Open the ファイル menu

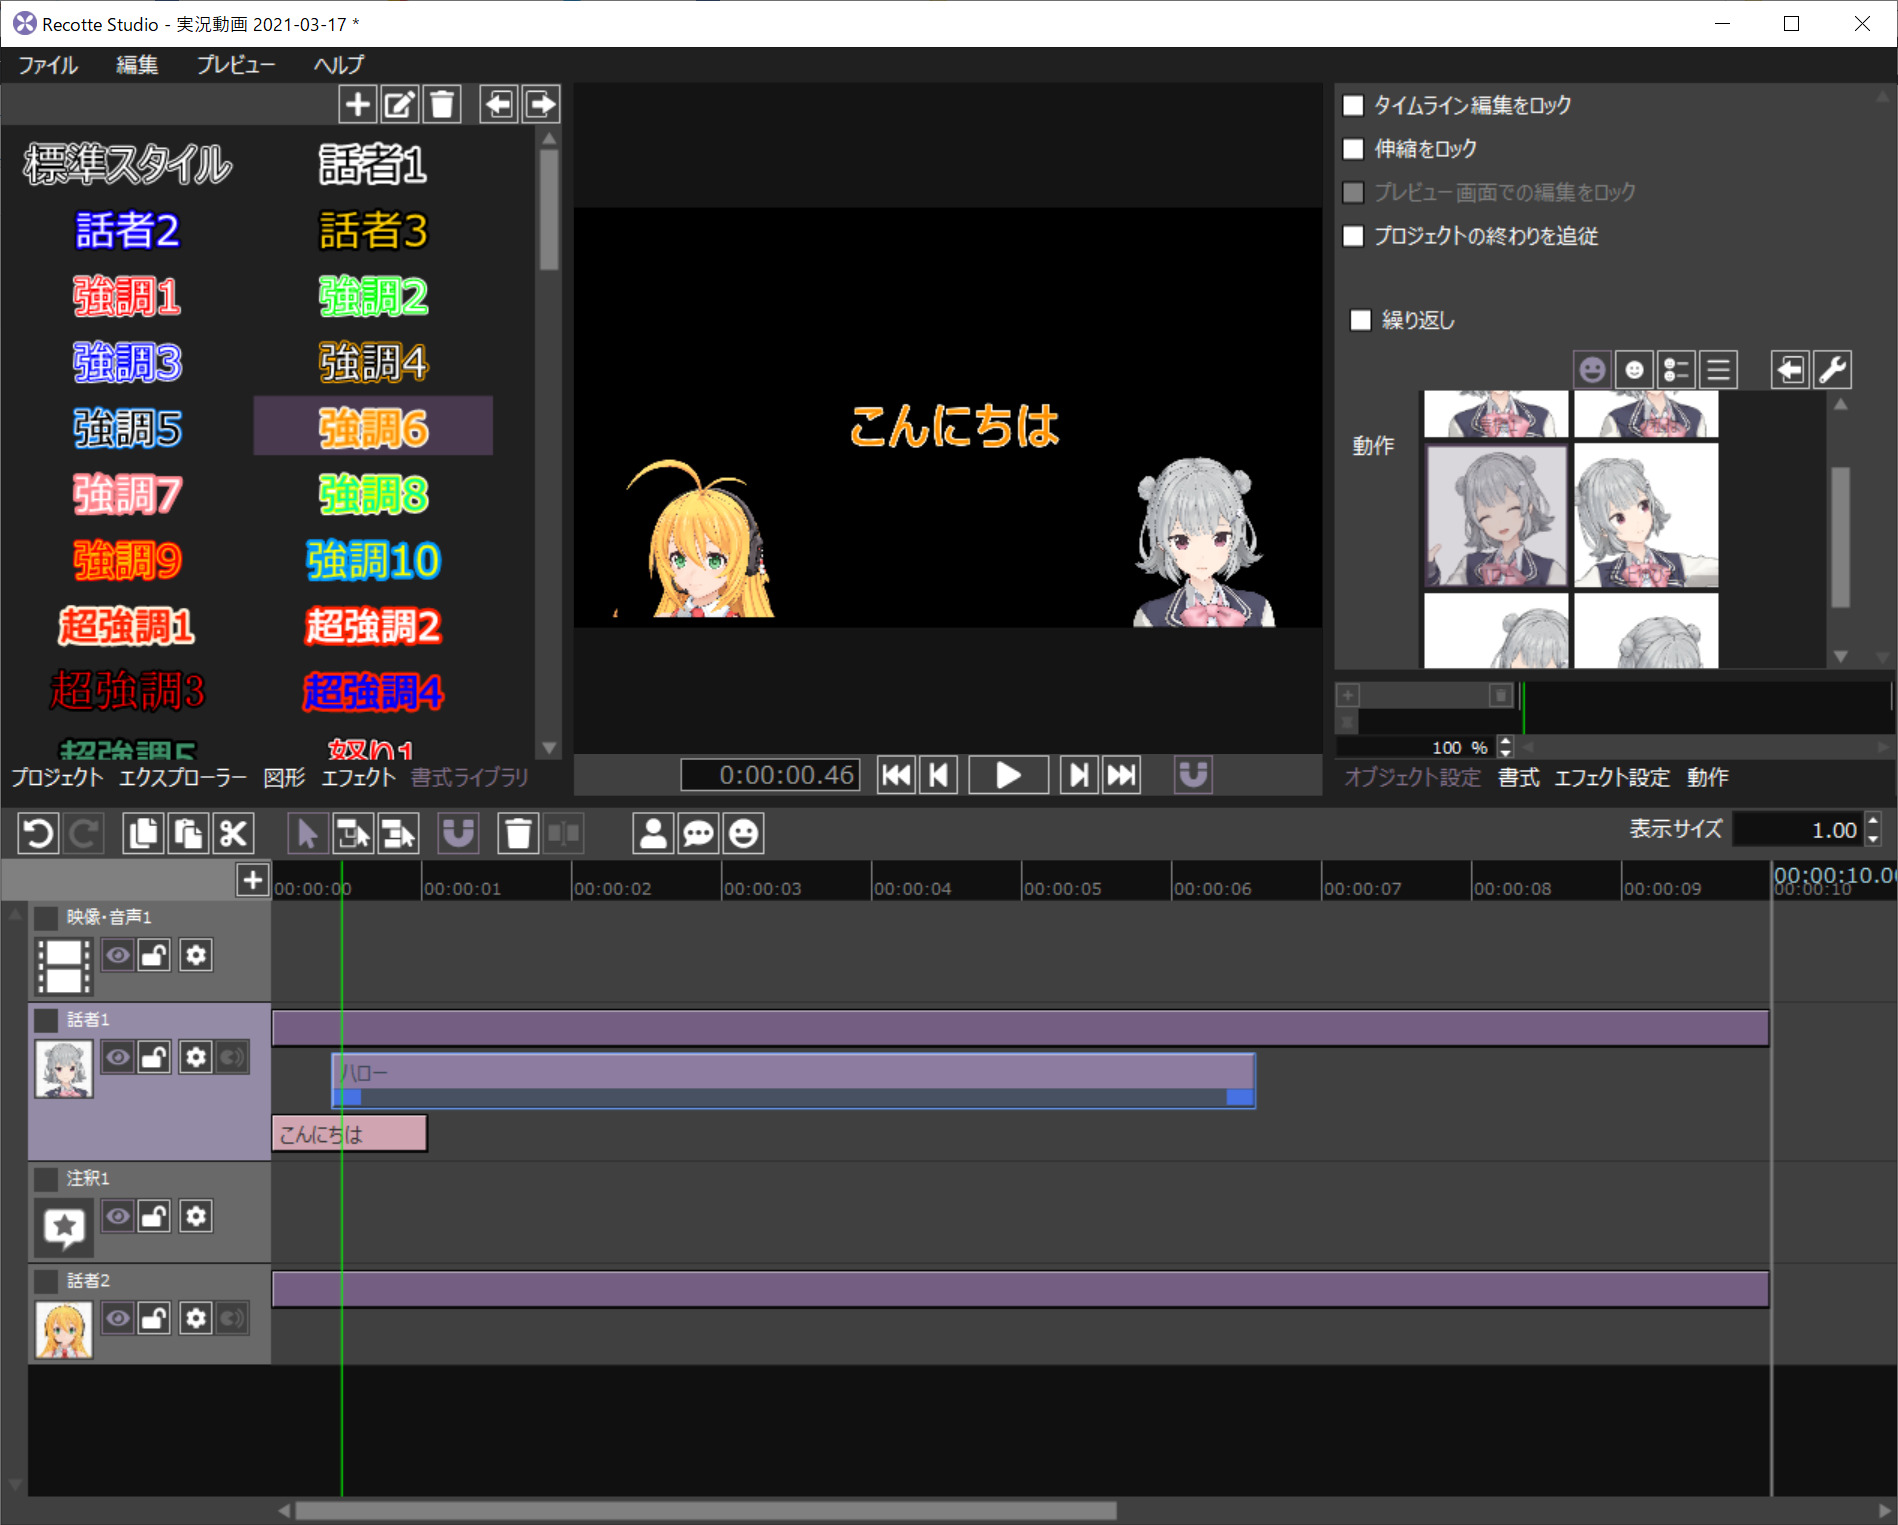point(48,65)
